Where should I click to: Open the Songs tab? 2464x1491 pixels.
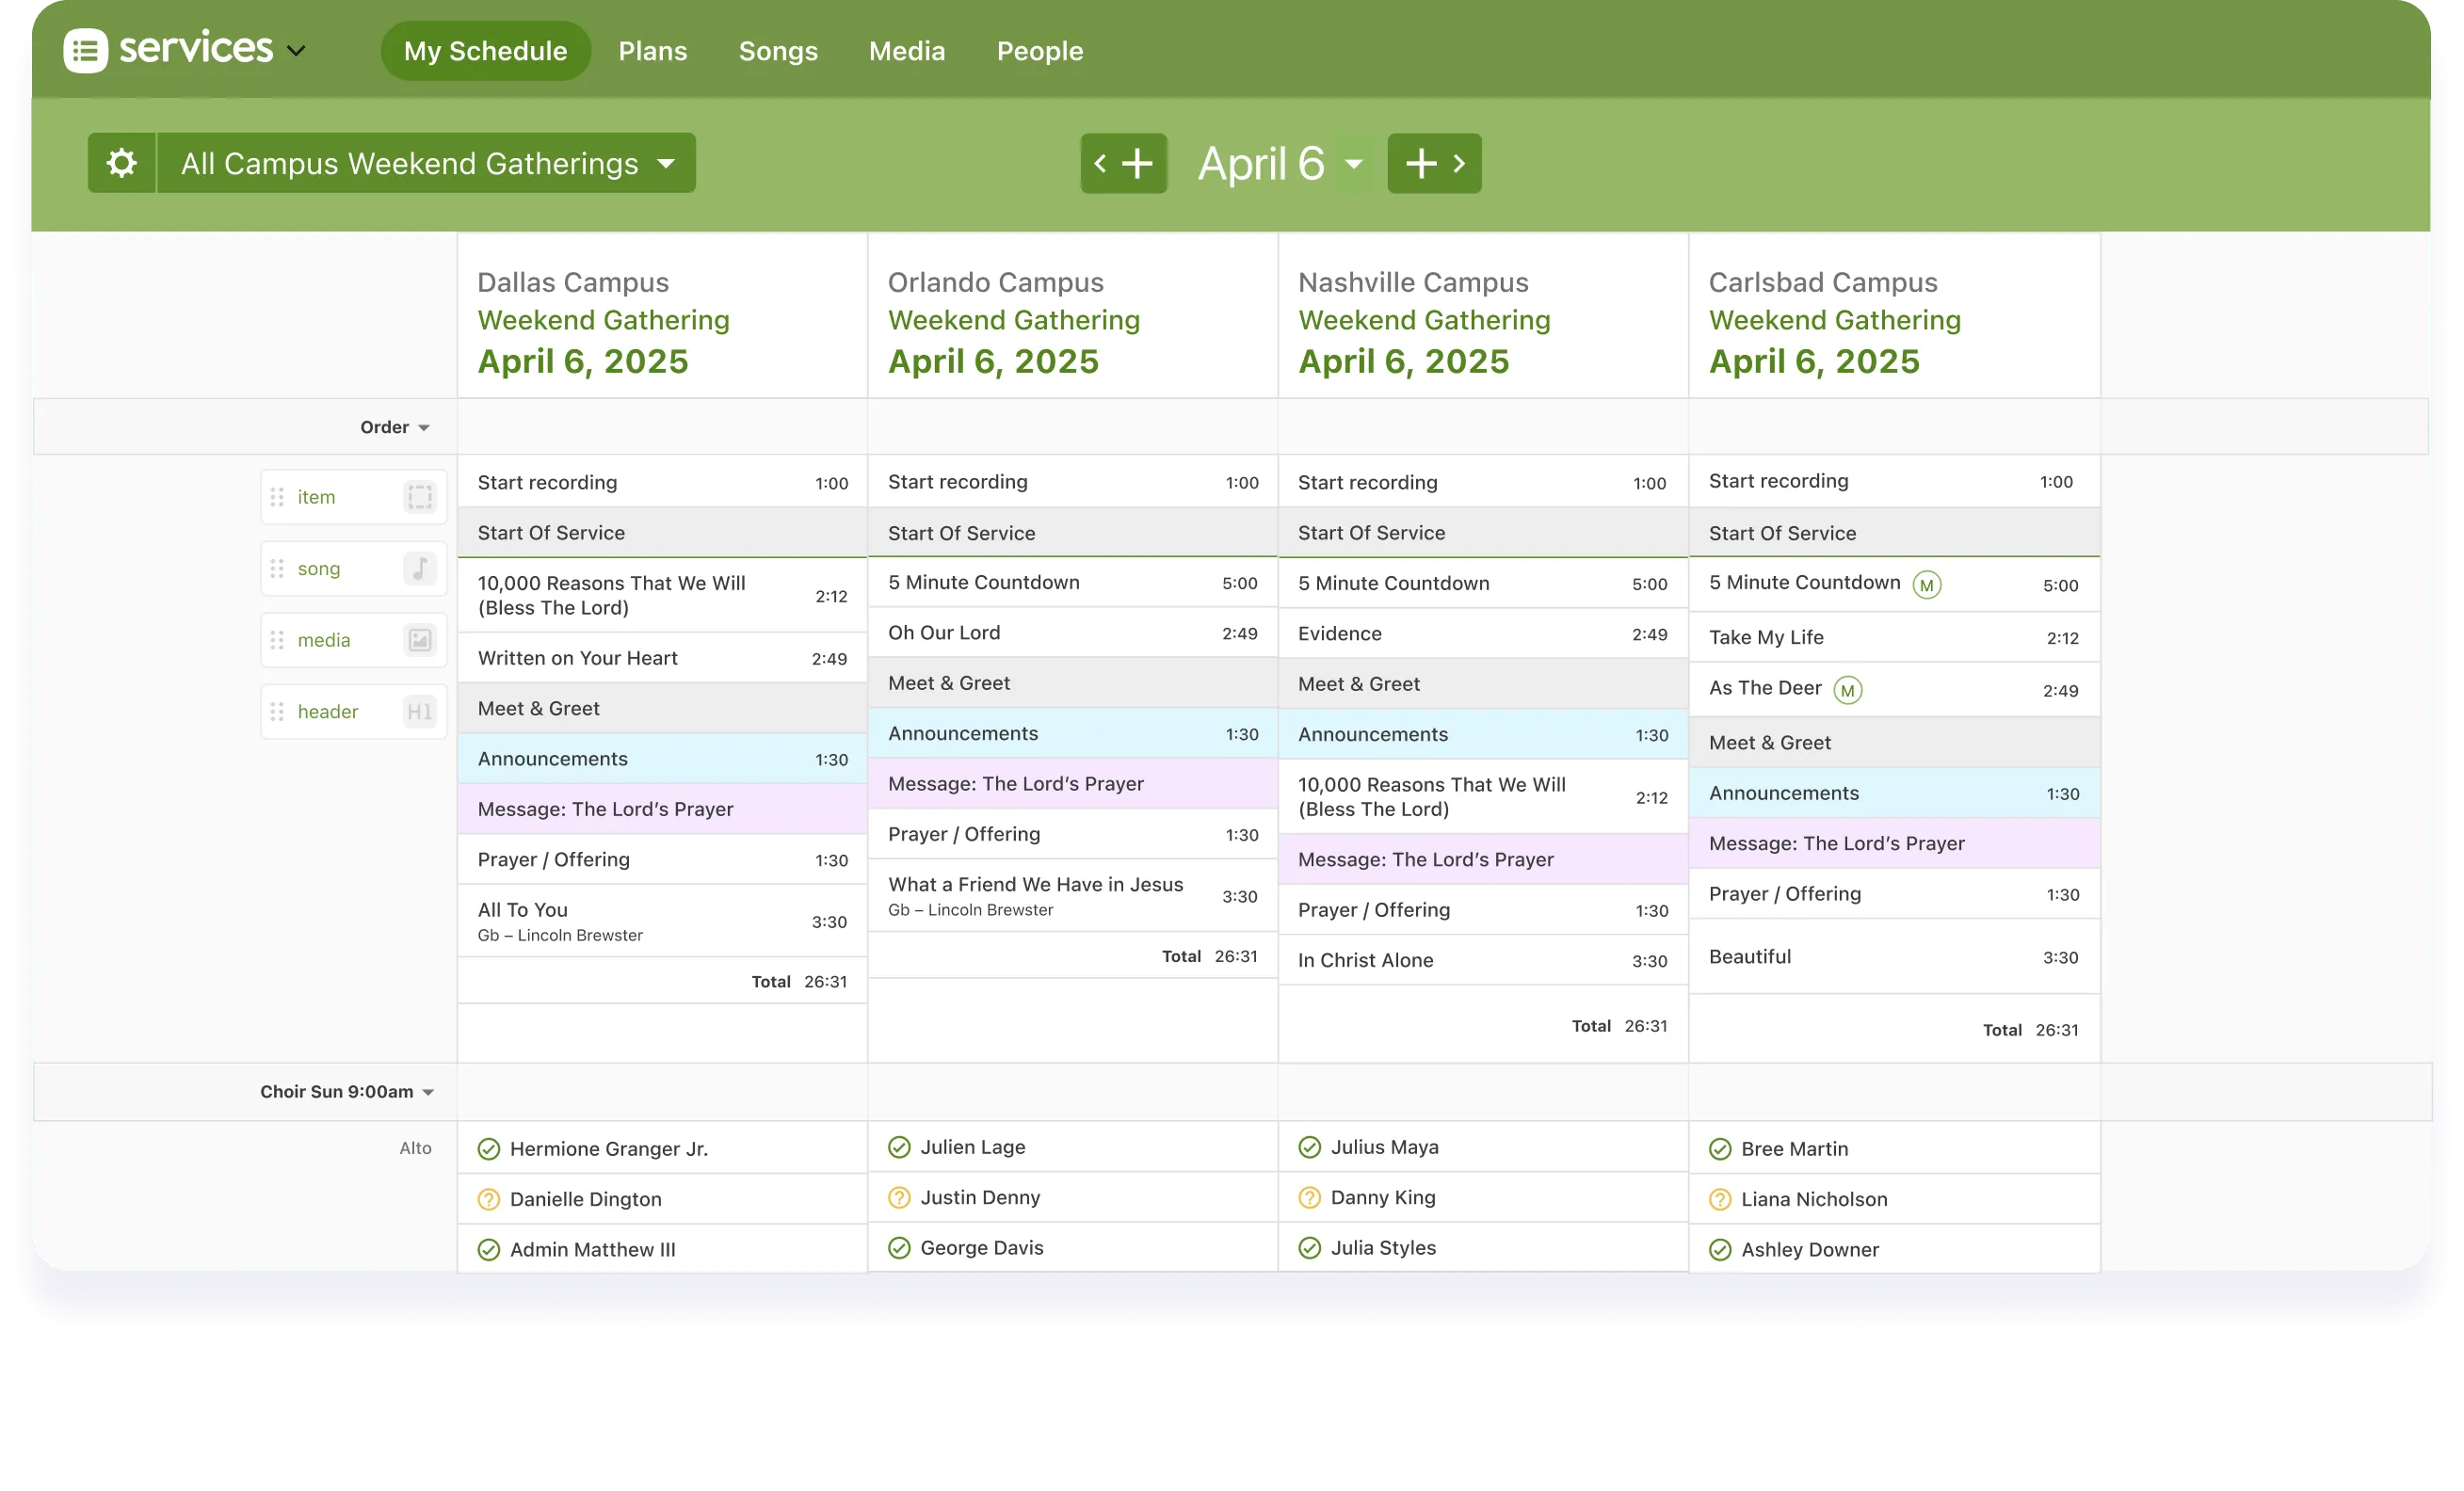(778, 51)
